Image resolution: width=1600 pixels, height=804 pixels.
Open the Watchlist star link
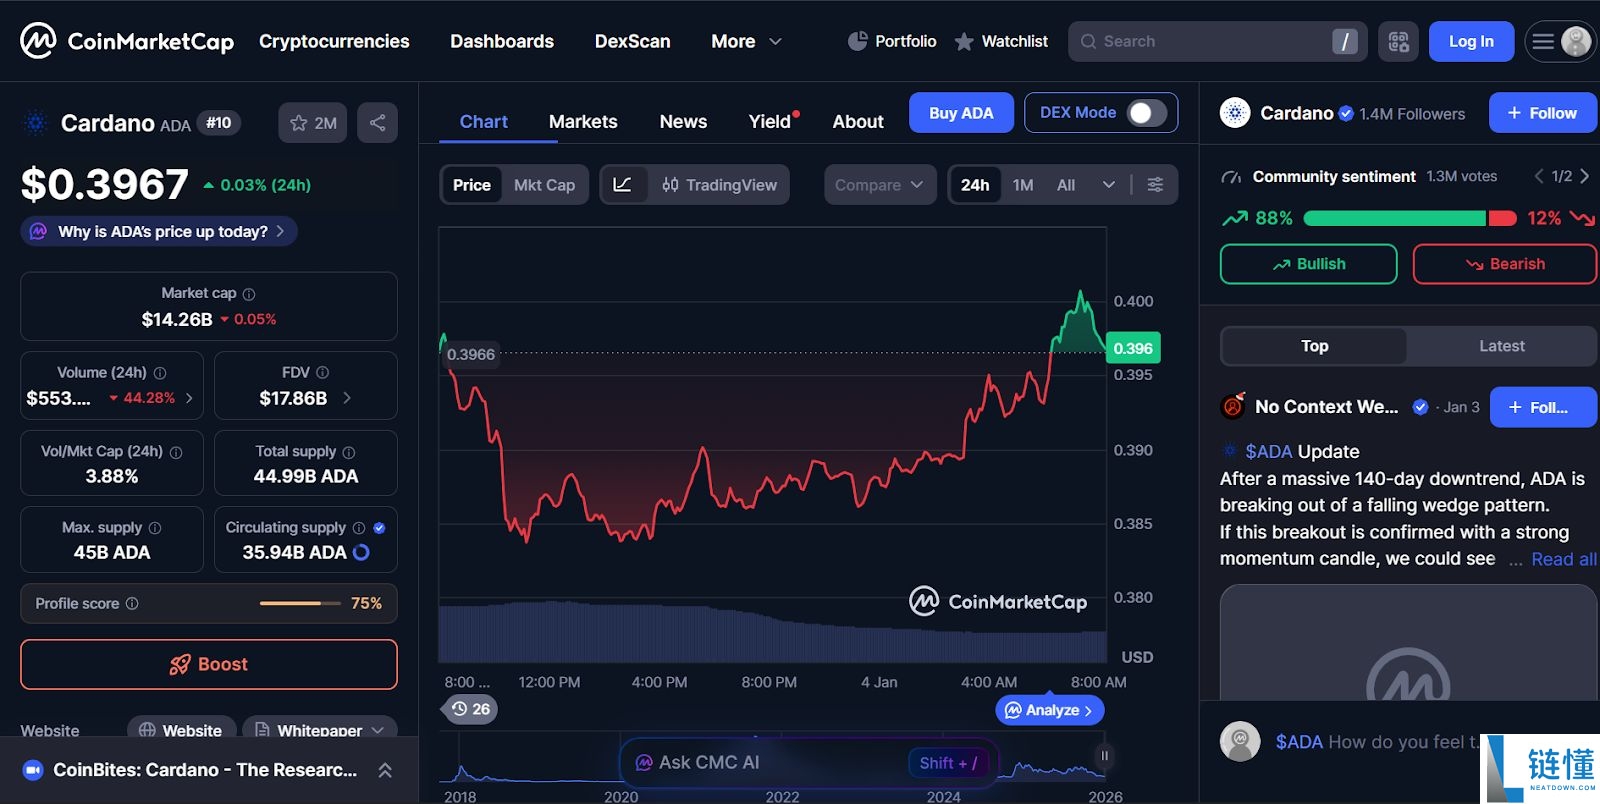point(1001,41)
